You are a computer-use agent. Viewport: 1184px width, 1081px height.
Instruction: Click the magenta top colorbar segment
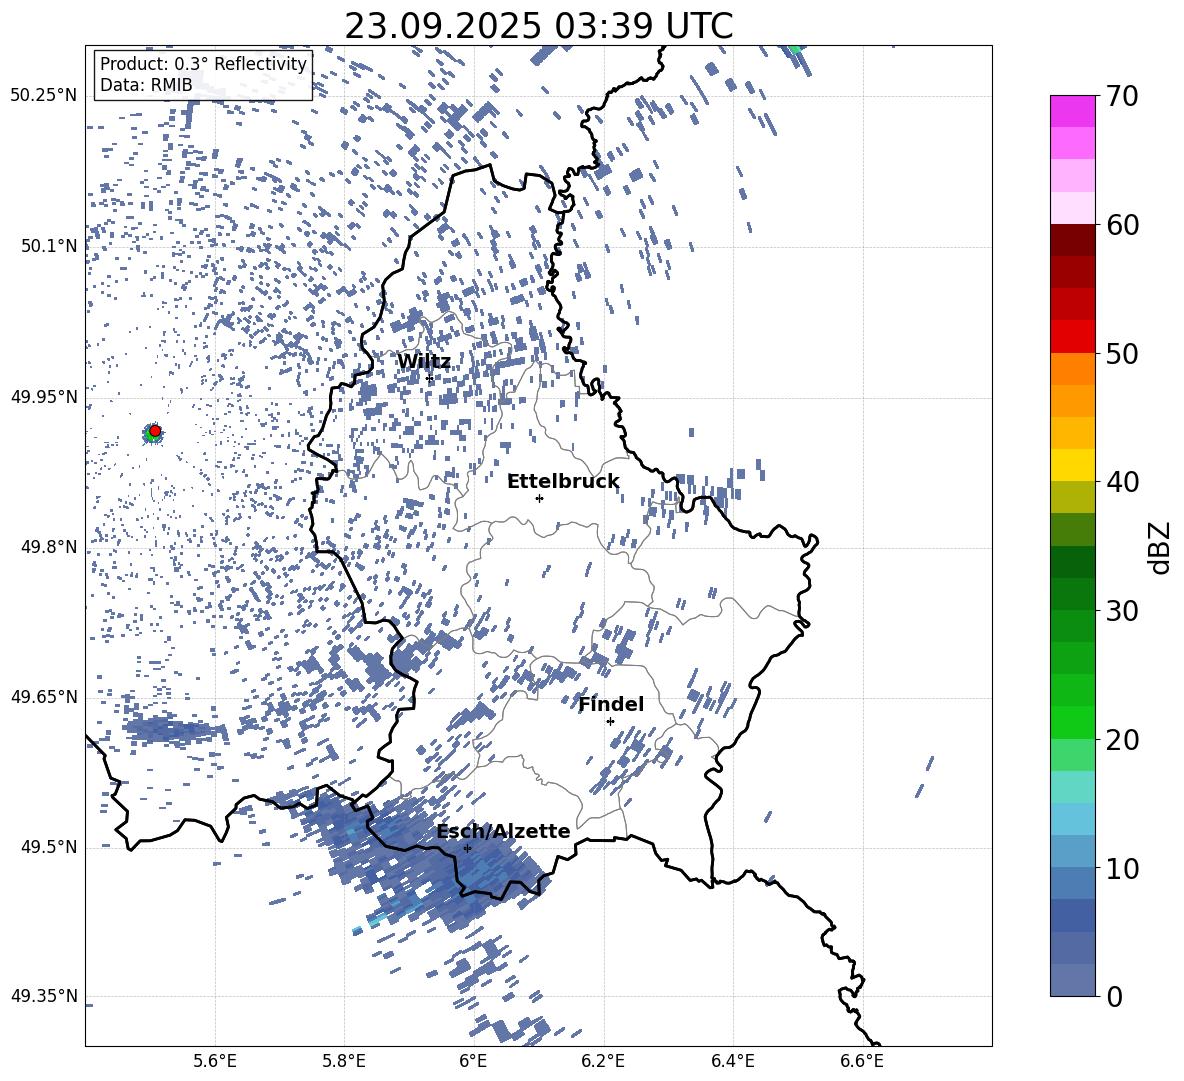pos(1072,112)
